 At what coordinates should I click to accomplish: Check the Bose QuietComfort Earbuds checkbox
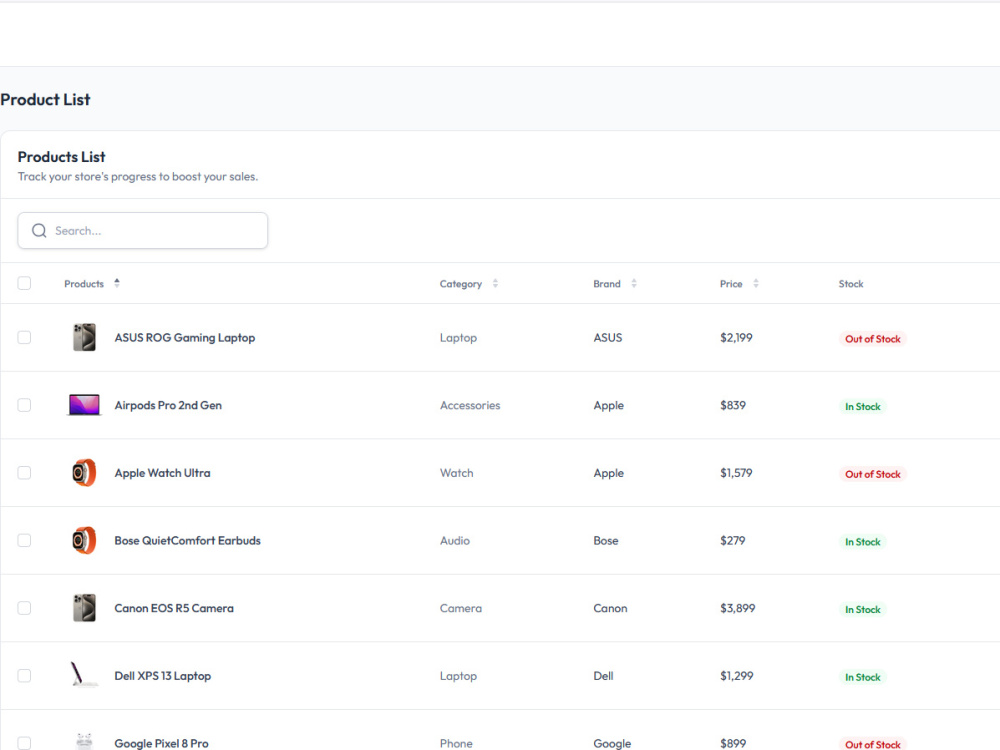pos(24,540)
